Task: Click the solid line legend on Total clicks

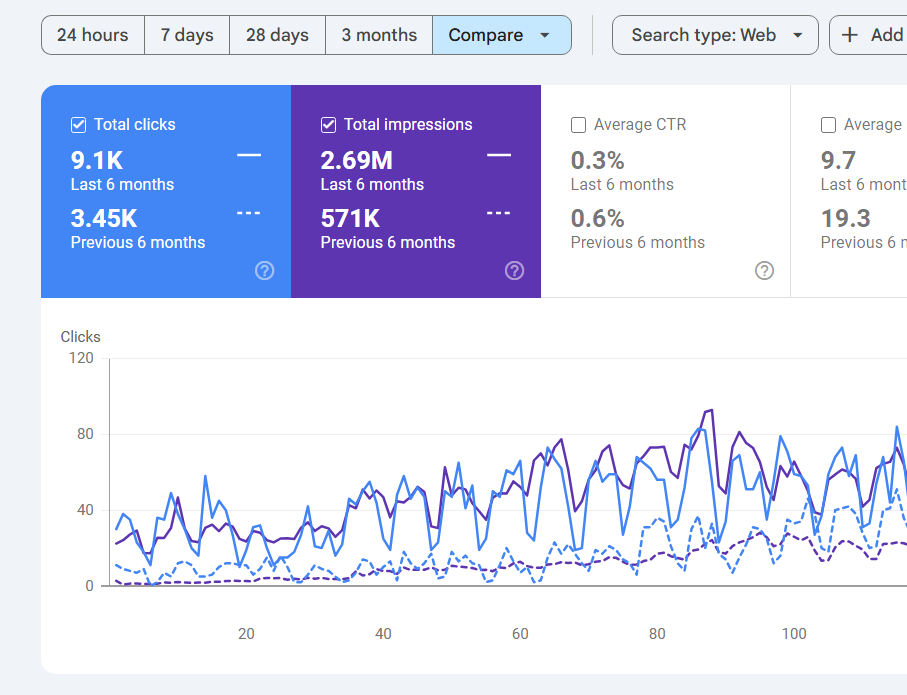Action: (249, 155)
